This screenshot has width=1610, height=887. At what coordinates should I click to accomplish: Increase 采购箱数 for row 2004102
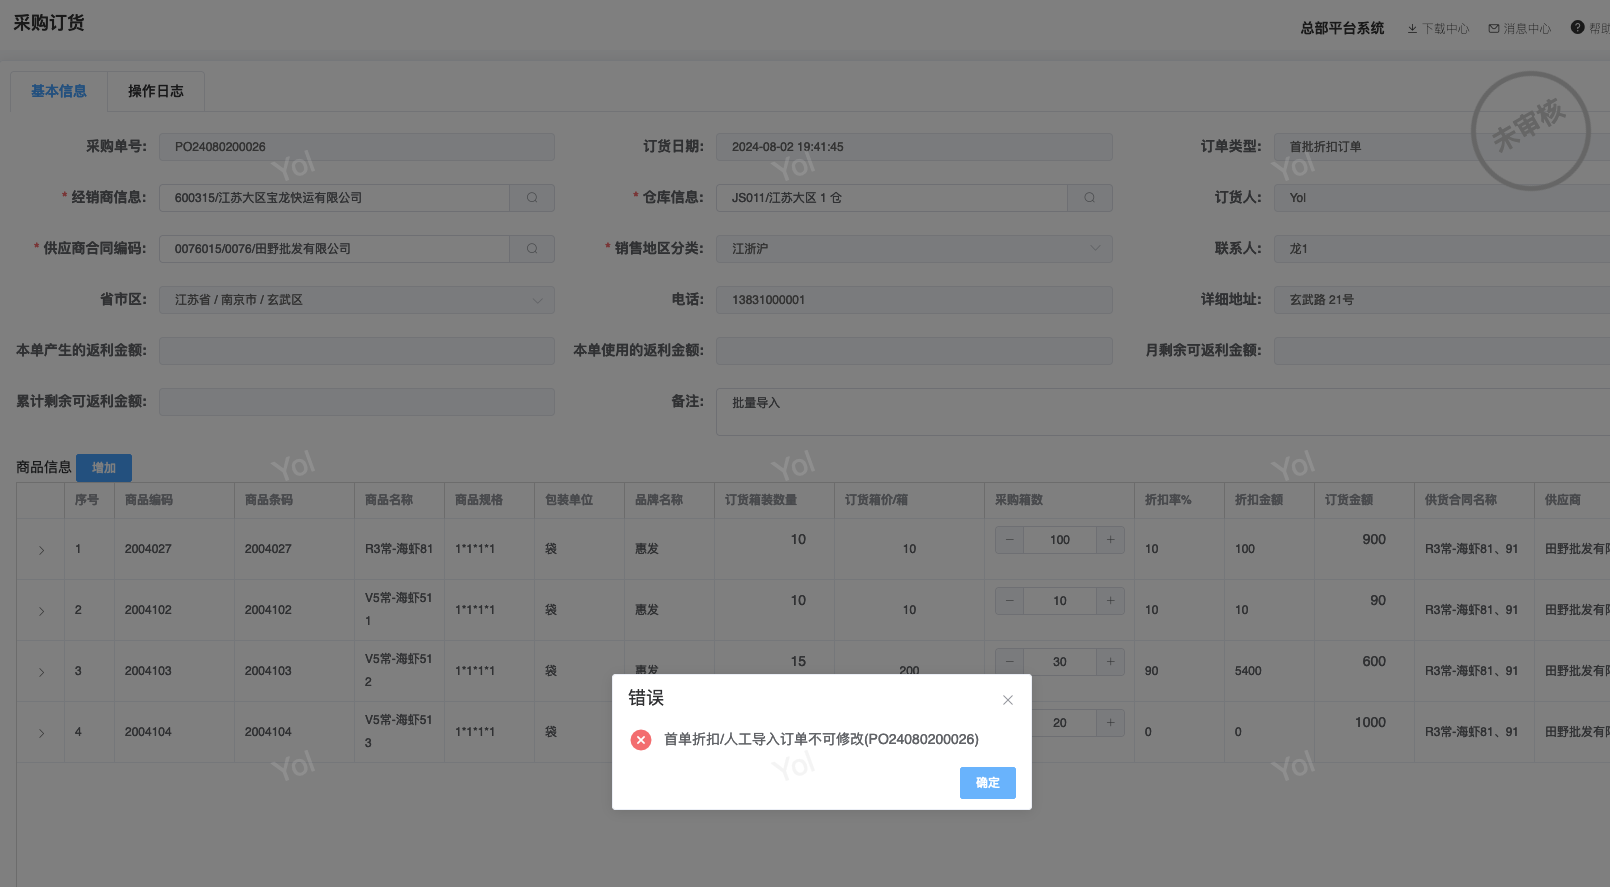1110,601
